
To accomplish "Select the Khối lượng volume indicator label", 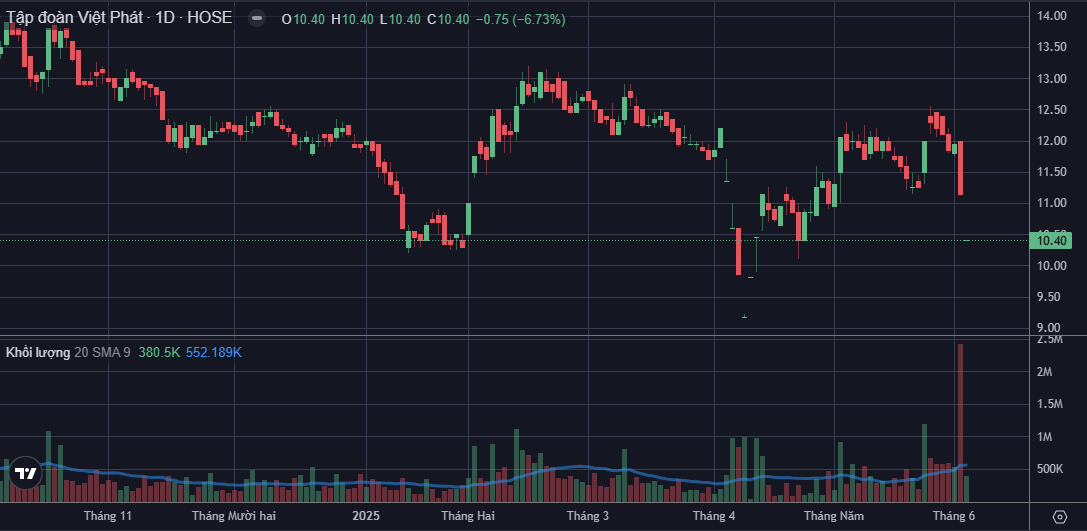I will pos(38,352).
